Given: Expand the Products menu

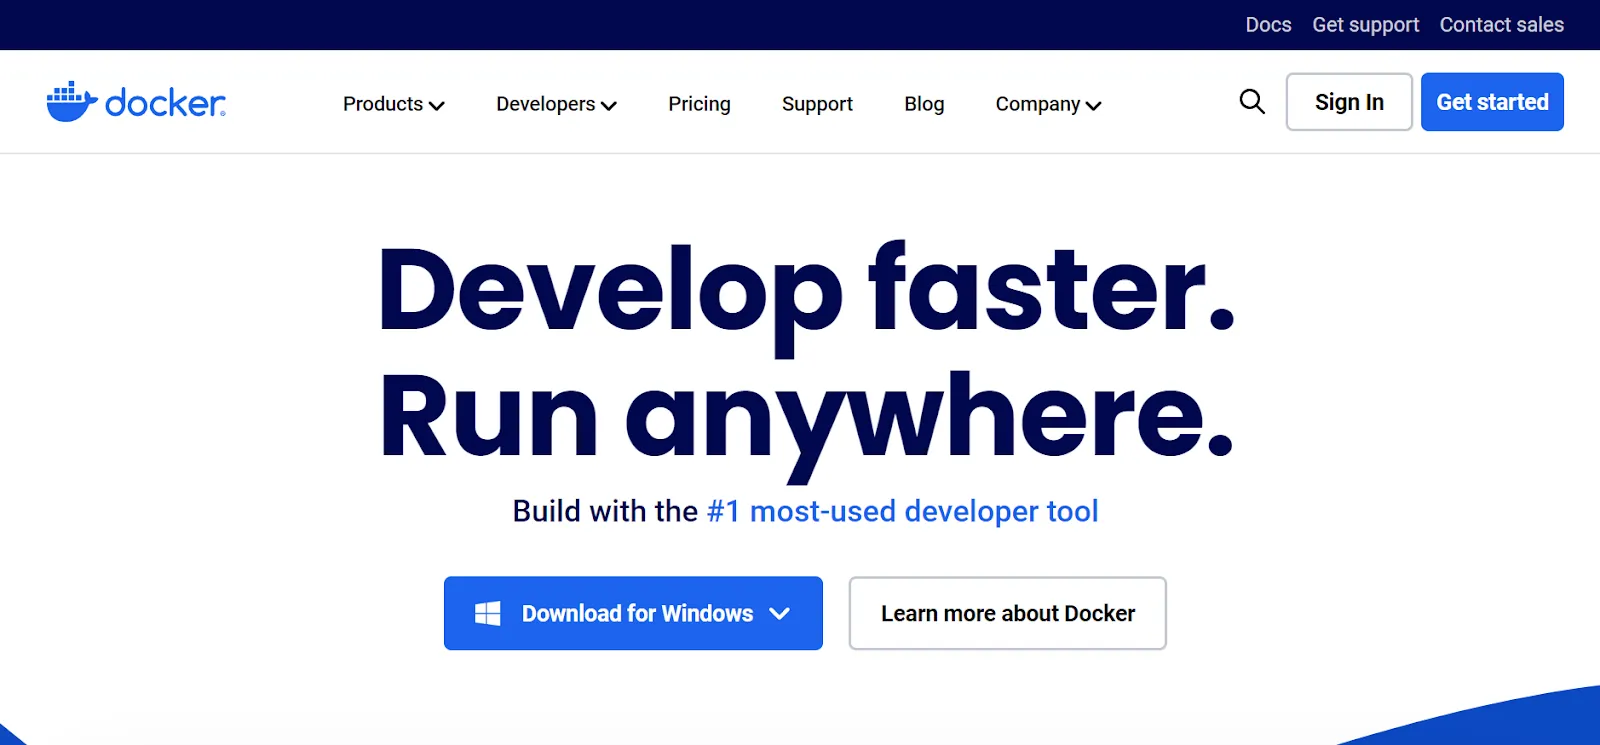Looking at the screenshot, I should pos(394,104).
